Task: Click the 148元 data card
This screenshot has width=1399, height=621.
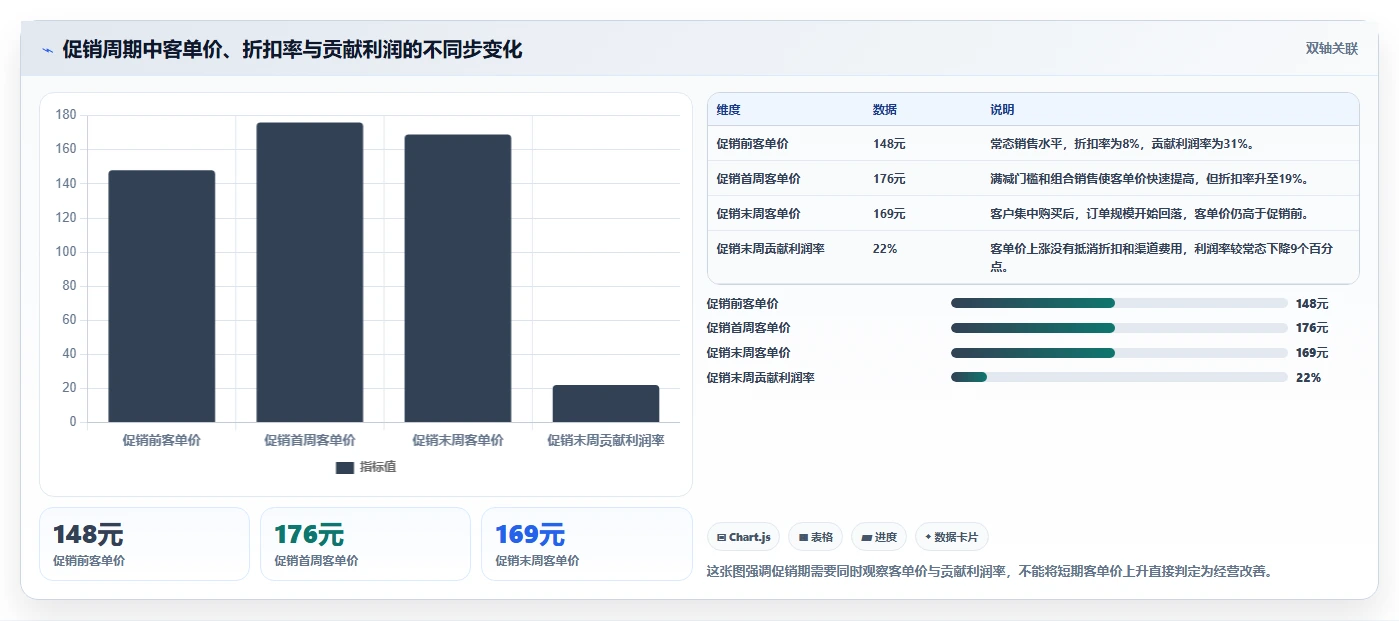Action: tap(144, 544)
